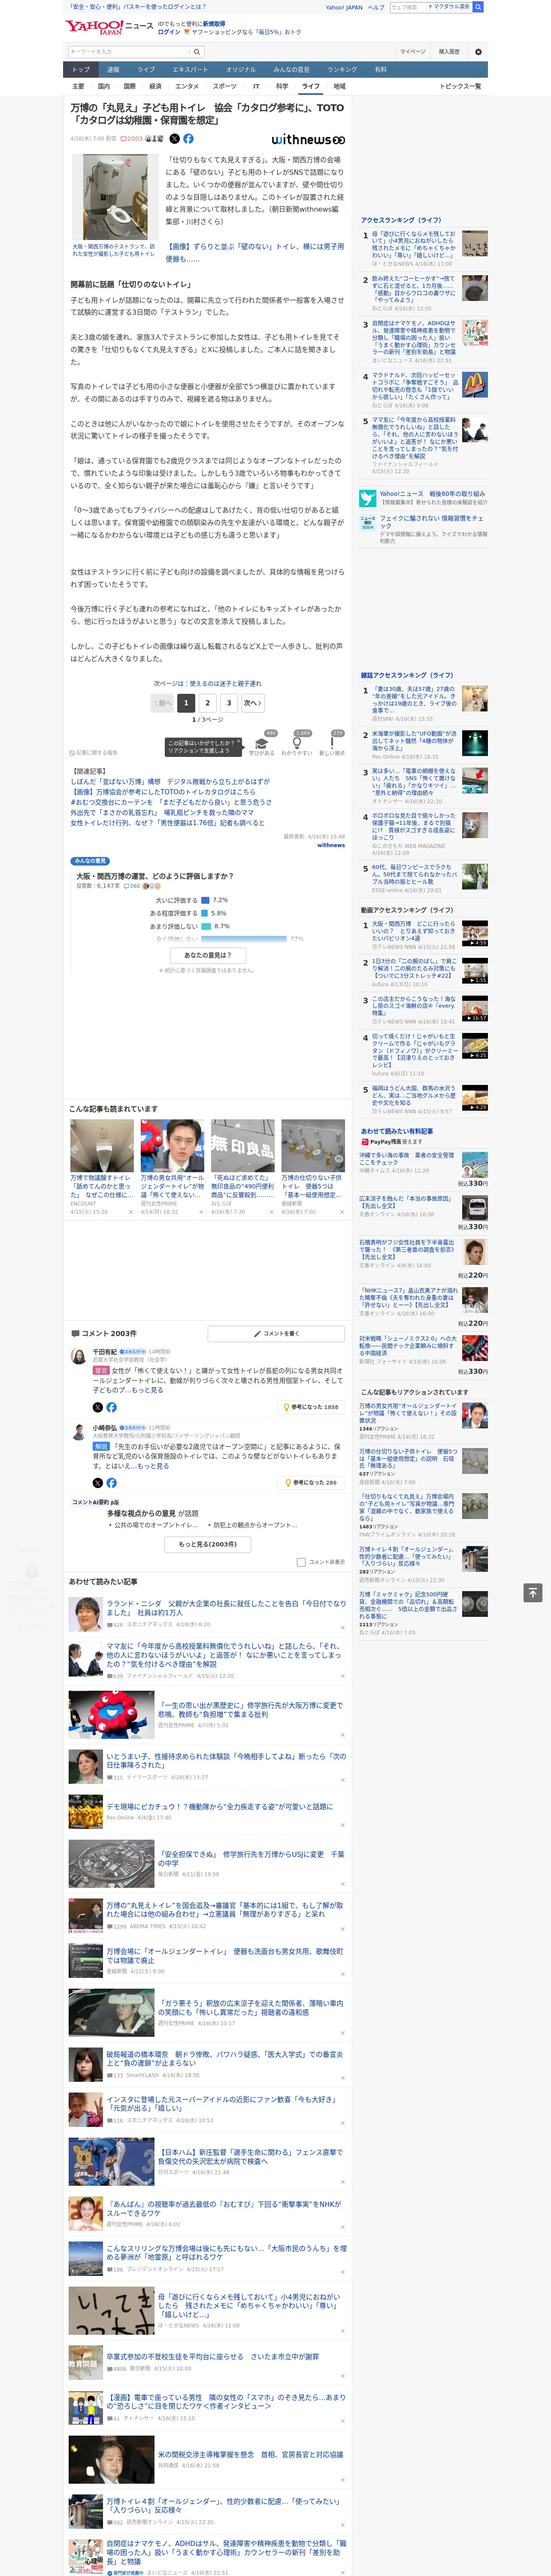Click the 学びがある reaction icon
Viewport: 551px width, 2576px height.
262,744
